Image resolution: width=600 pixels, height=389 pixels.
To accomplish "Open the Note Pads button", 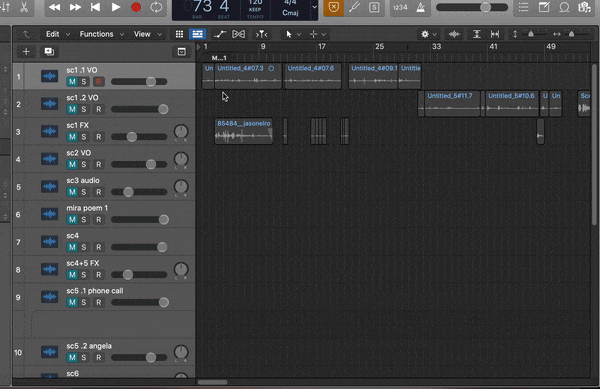I will (x=544, y=7).
